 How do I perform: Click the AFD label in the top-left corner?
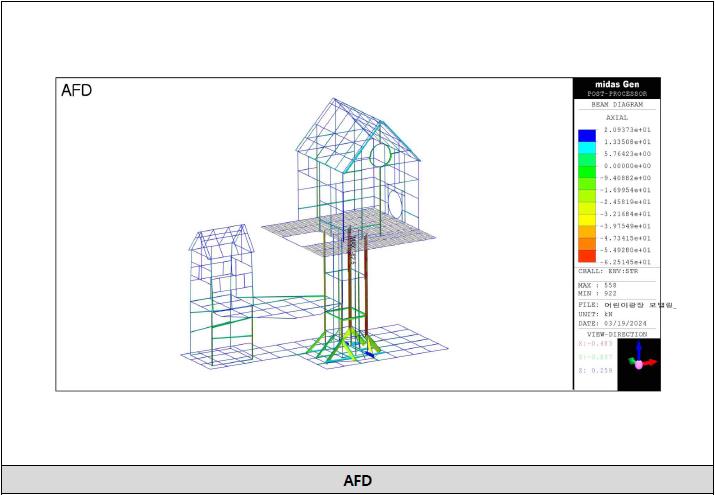coord(77,90)
